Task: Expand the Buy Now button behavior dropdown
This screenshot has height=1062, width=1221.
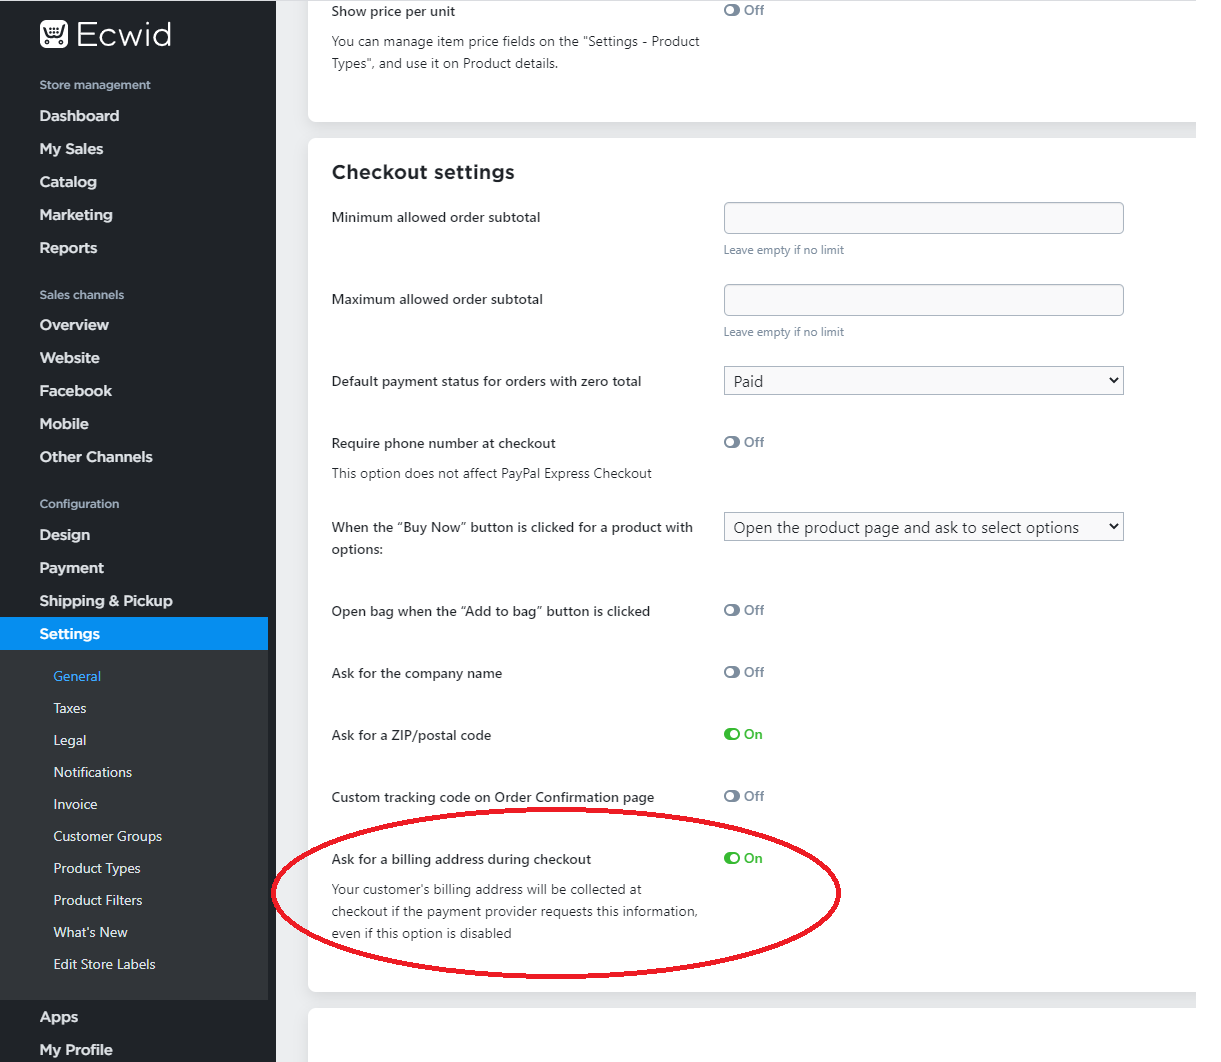Action: [922, 527]
